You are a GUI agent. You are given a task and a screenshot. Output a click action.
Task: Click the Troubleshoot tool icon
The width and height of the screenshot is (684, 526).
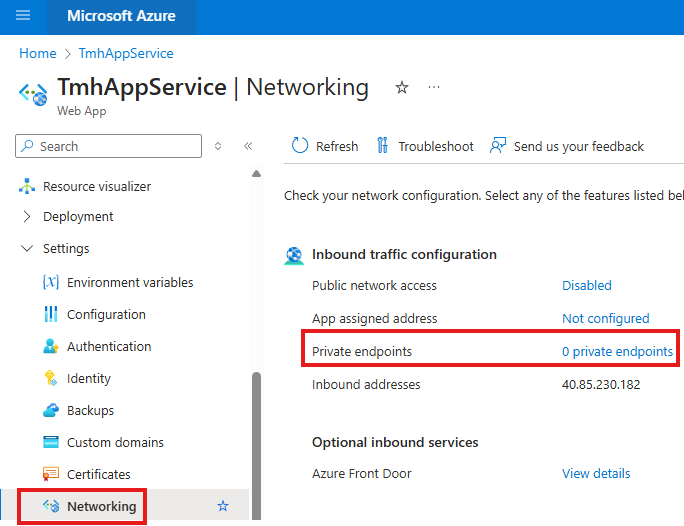[383, 146]
